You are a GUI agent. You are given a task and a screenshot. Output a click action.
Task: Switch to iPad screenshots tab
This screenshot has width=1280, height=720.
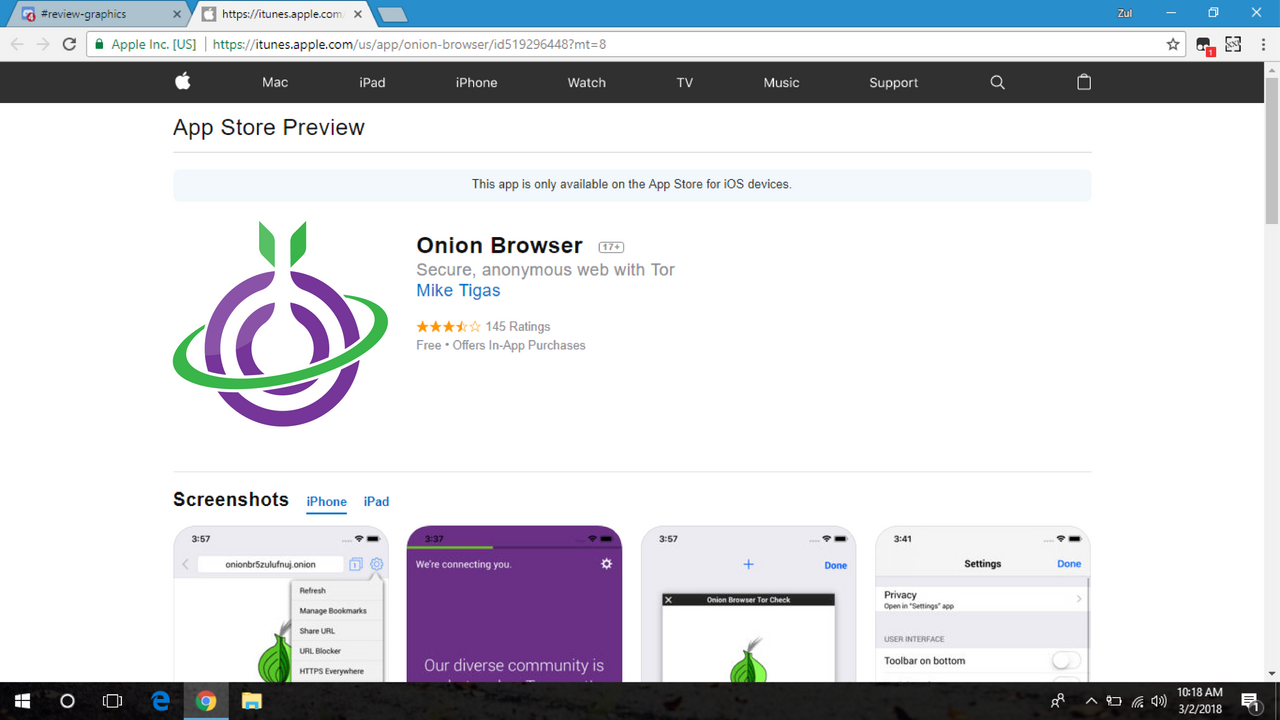pos(376,502)
